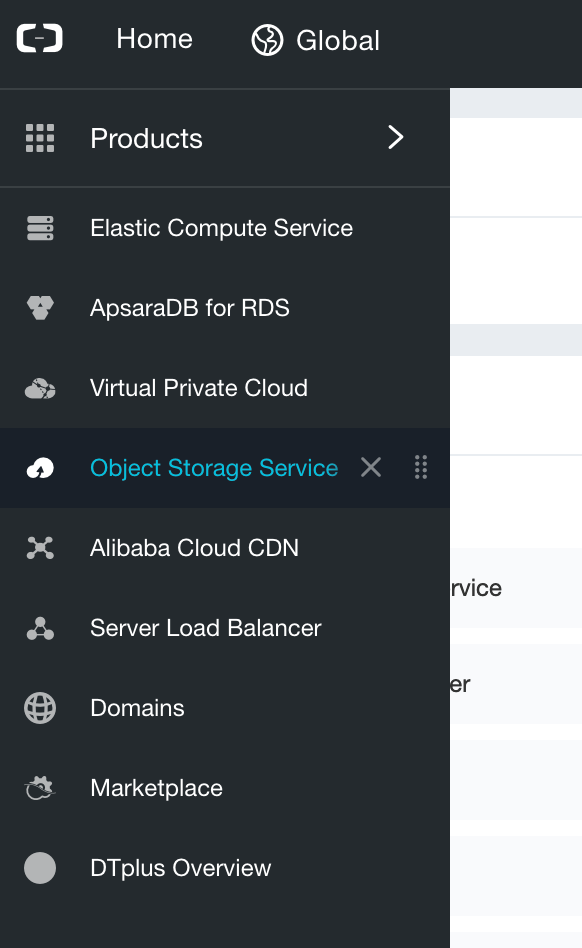Click the DTplus Overview icon
This screenshot has width=582, height=948.
point(39,867)
